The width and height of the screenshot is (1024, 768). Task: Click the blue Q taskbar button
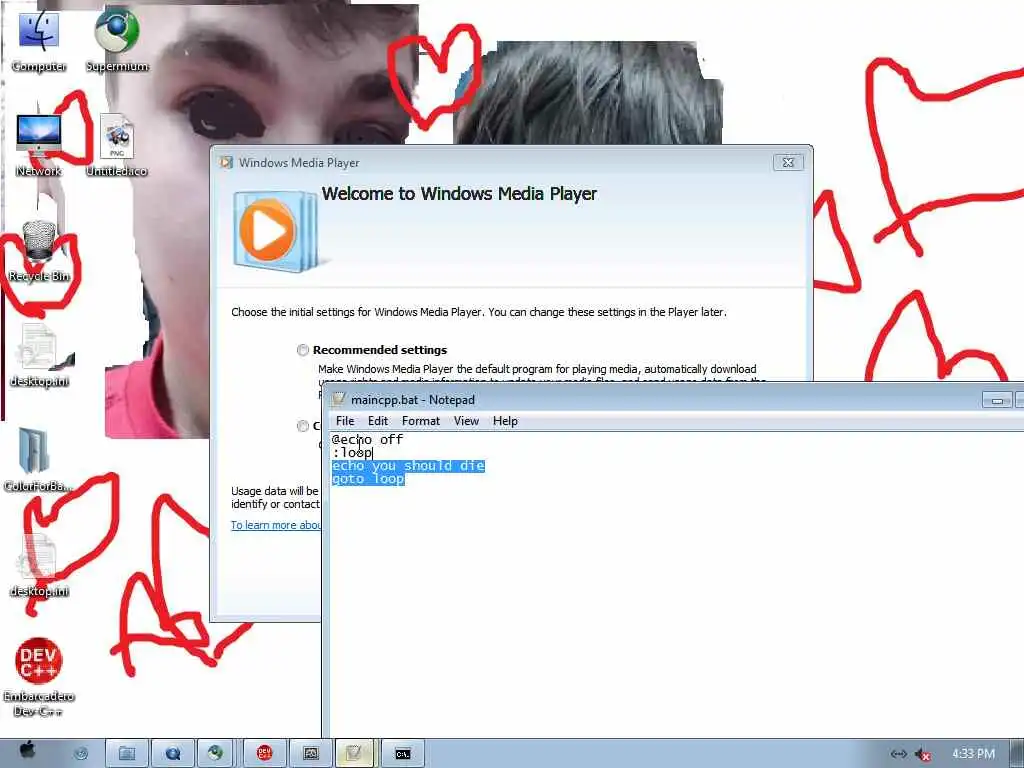point(173,754)
